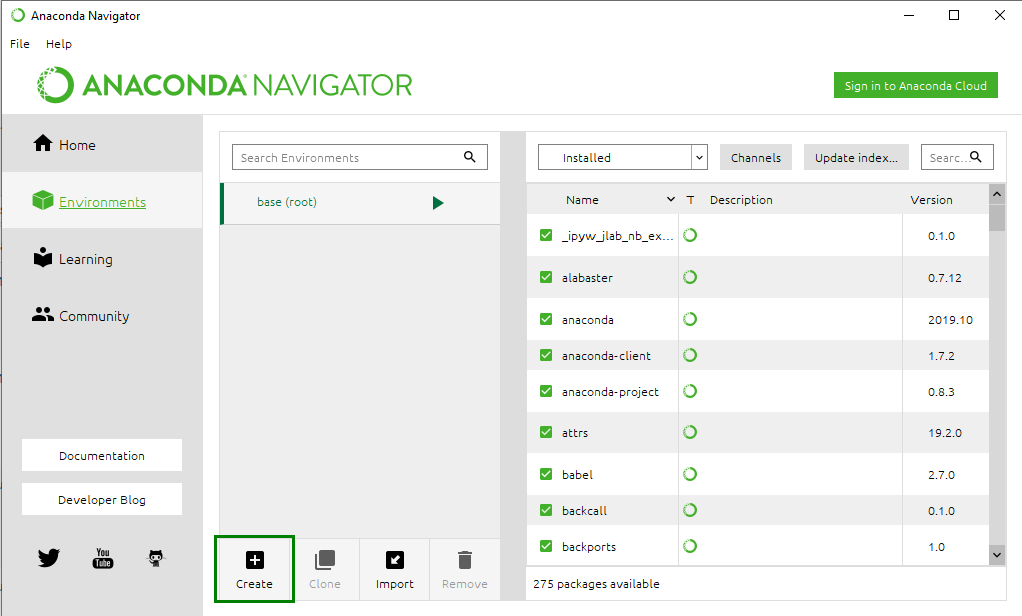Click the Name column sort arrow
The image size is (1022, 616).
tap(671, 199)
